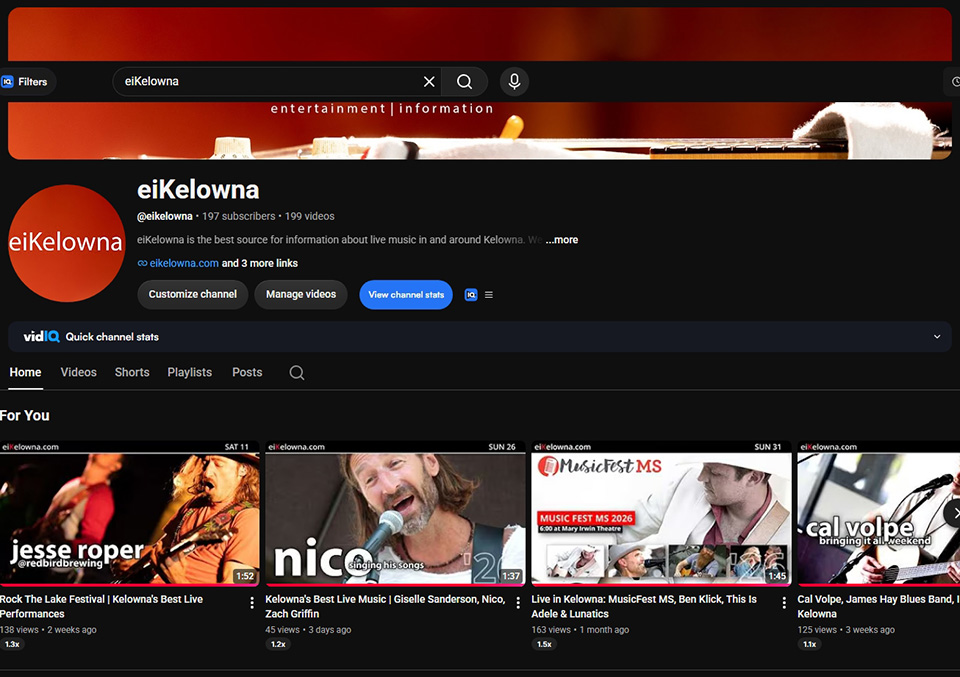The height and width of the screenshot is (677, 960).
Task: Click Customize channel button
Action: pos(193,294)
